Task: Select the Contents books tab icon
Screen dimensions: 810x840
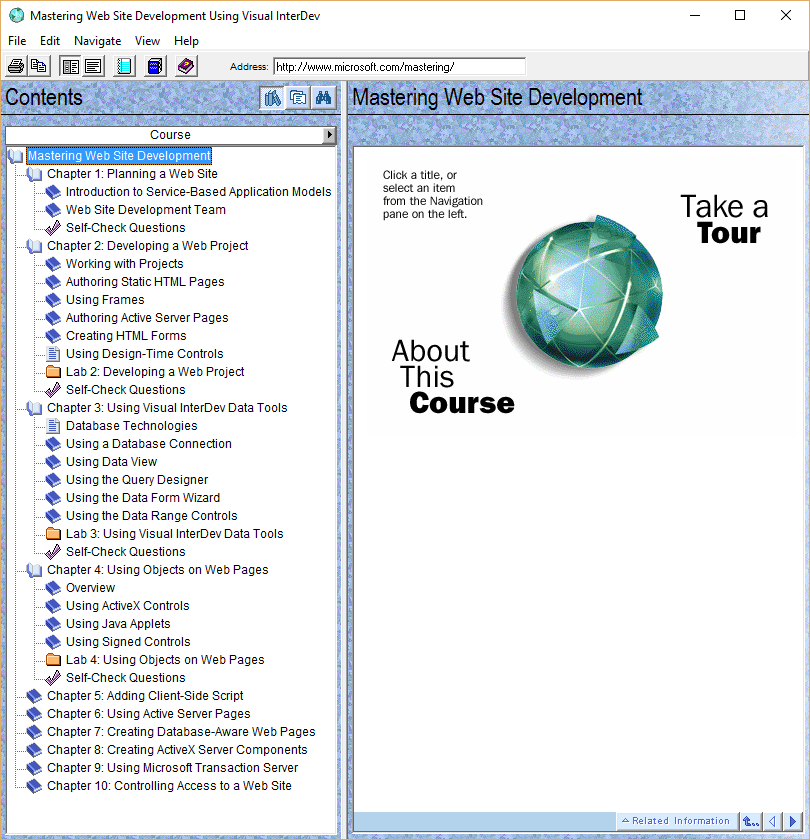Action: tap(273, 98)
